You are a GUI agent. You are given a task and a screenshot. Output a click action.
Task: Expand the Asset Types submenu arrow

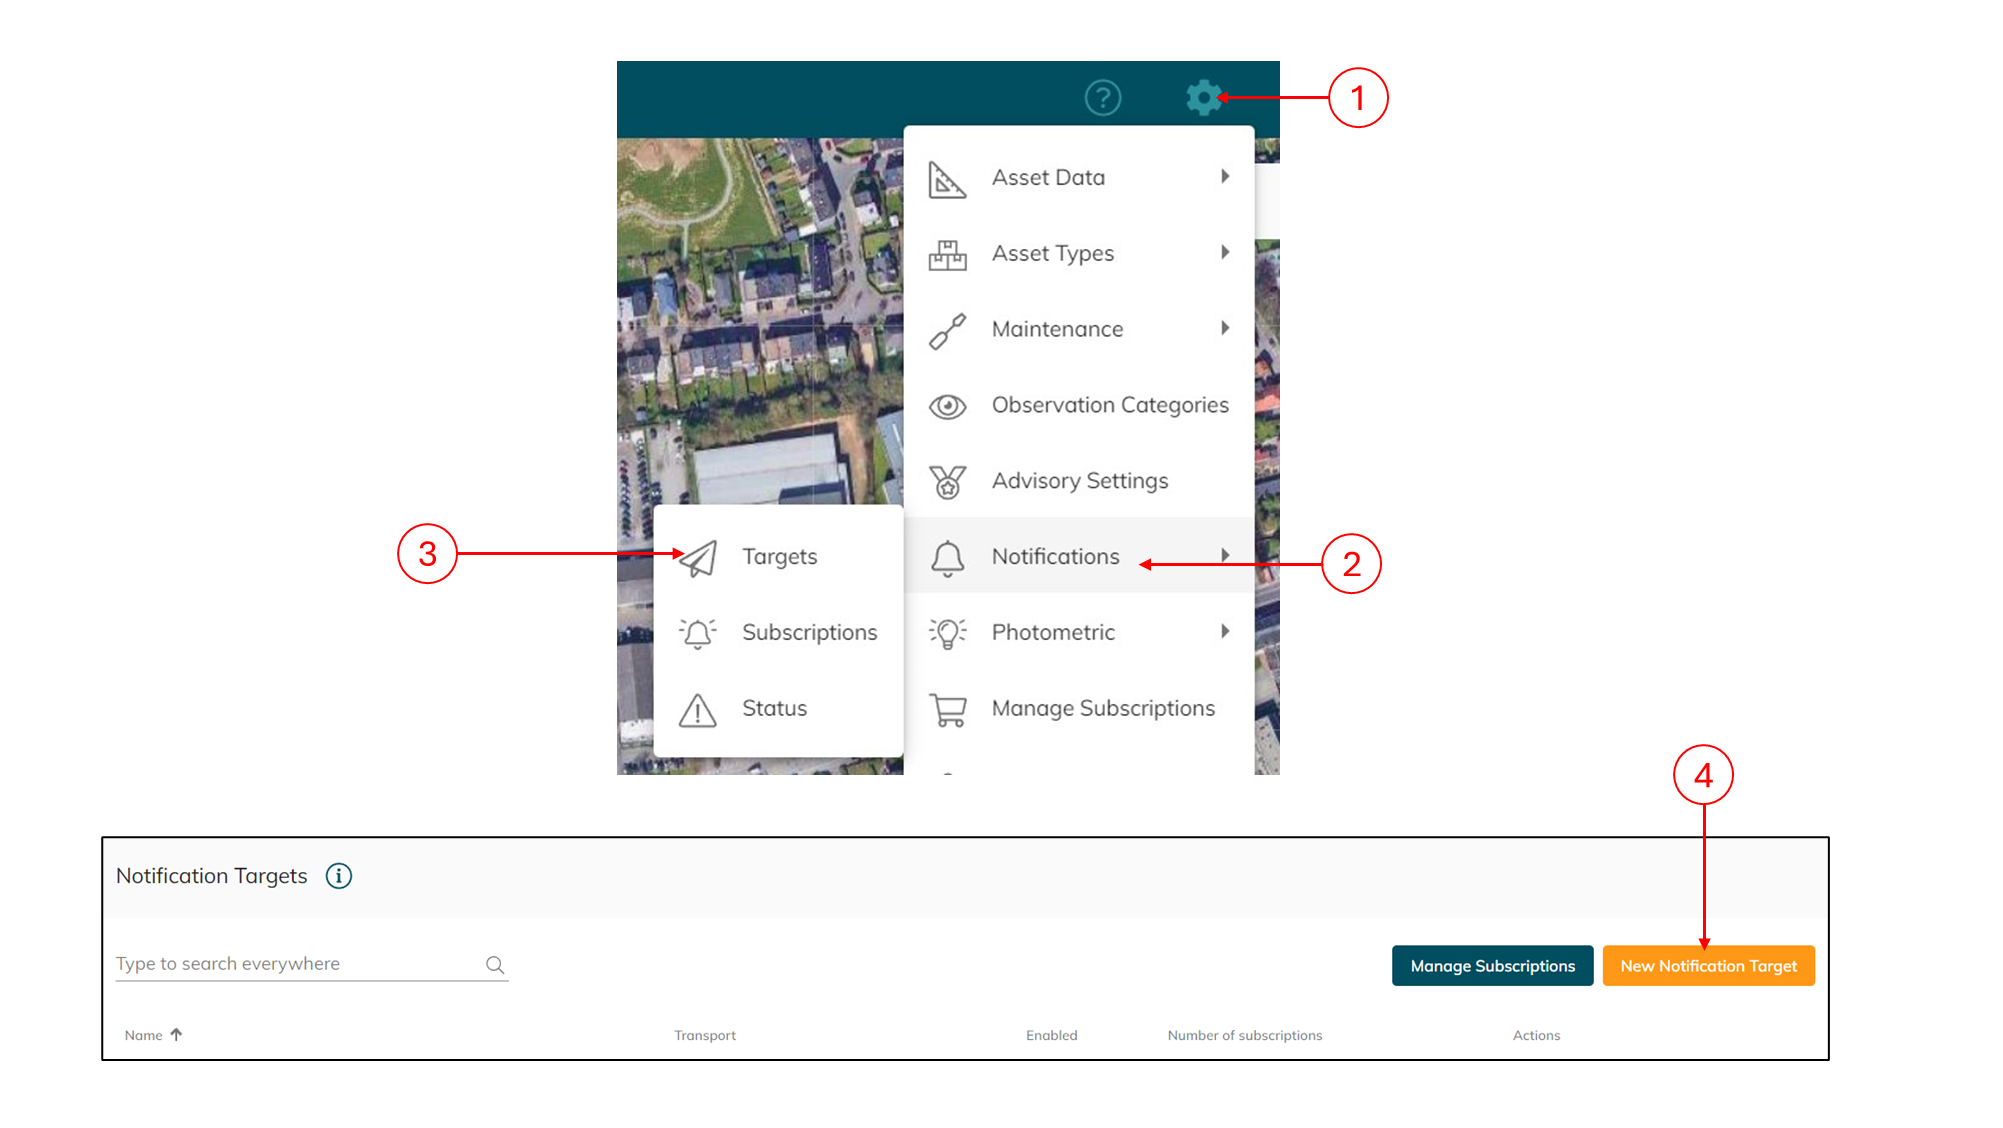click(1225, 253)
